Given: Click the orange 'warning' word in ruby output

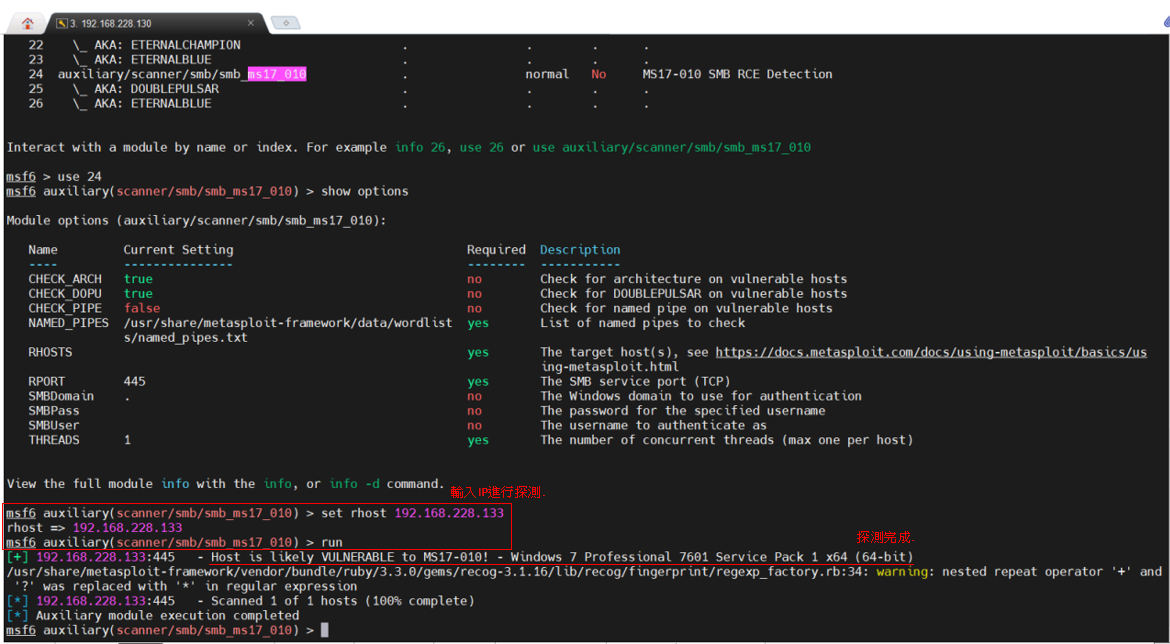Looking at the screenshot, I should (x=902, y=572).
